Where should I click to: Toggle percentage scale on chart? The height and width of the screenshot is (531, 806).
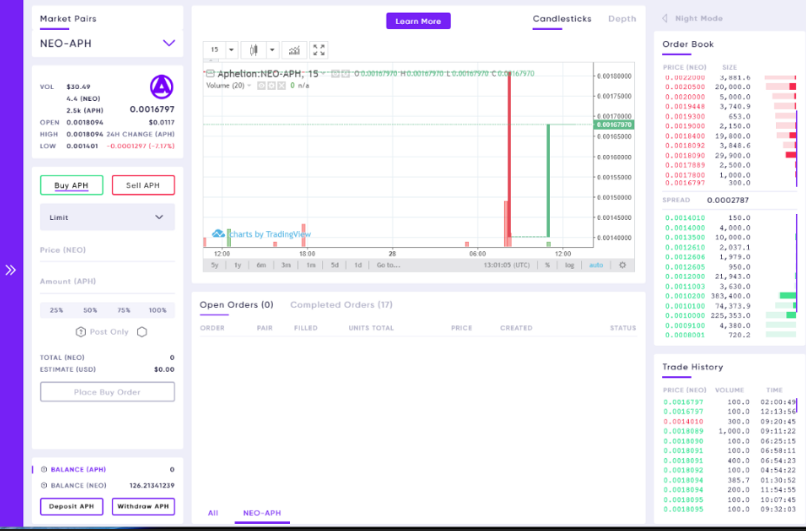point(547,265)
